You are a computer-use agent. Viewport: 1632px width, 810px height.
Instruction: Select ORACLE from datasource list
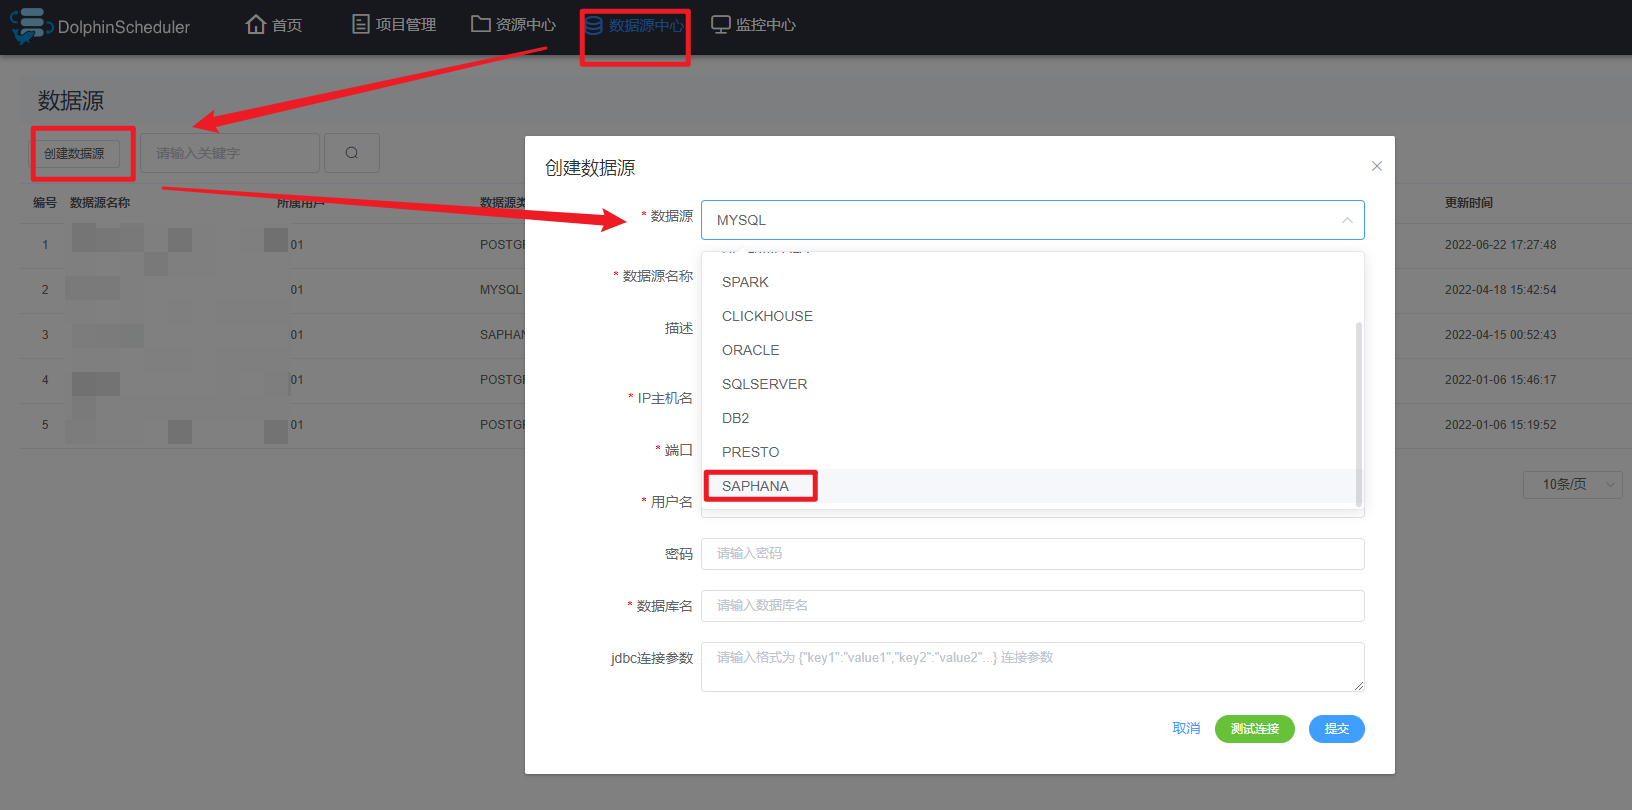click(x=1032, y=350)
